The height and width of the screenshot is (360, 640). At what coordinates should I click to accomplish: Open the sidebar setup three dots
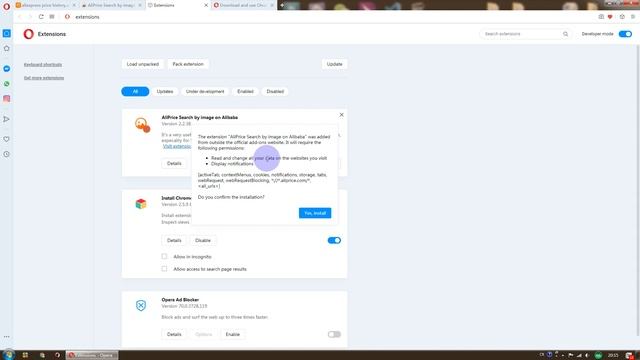click(x=7, y=337)
